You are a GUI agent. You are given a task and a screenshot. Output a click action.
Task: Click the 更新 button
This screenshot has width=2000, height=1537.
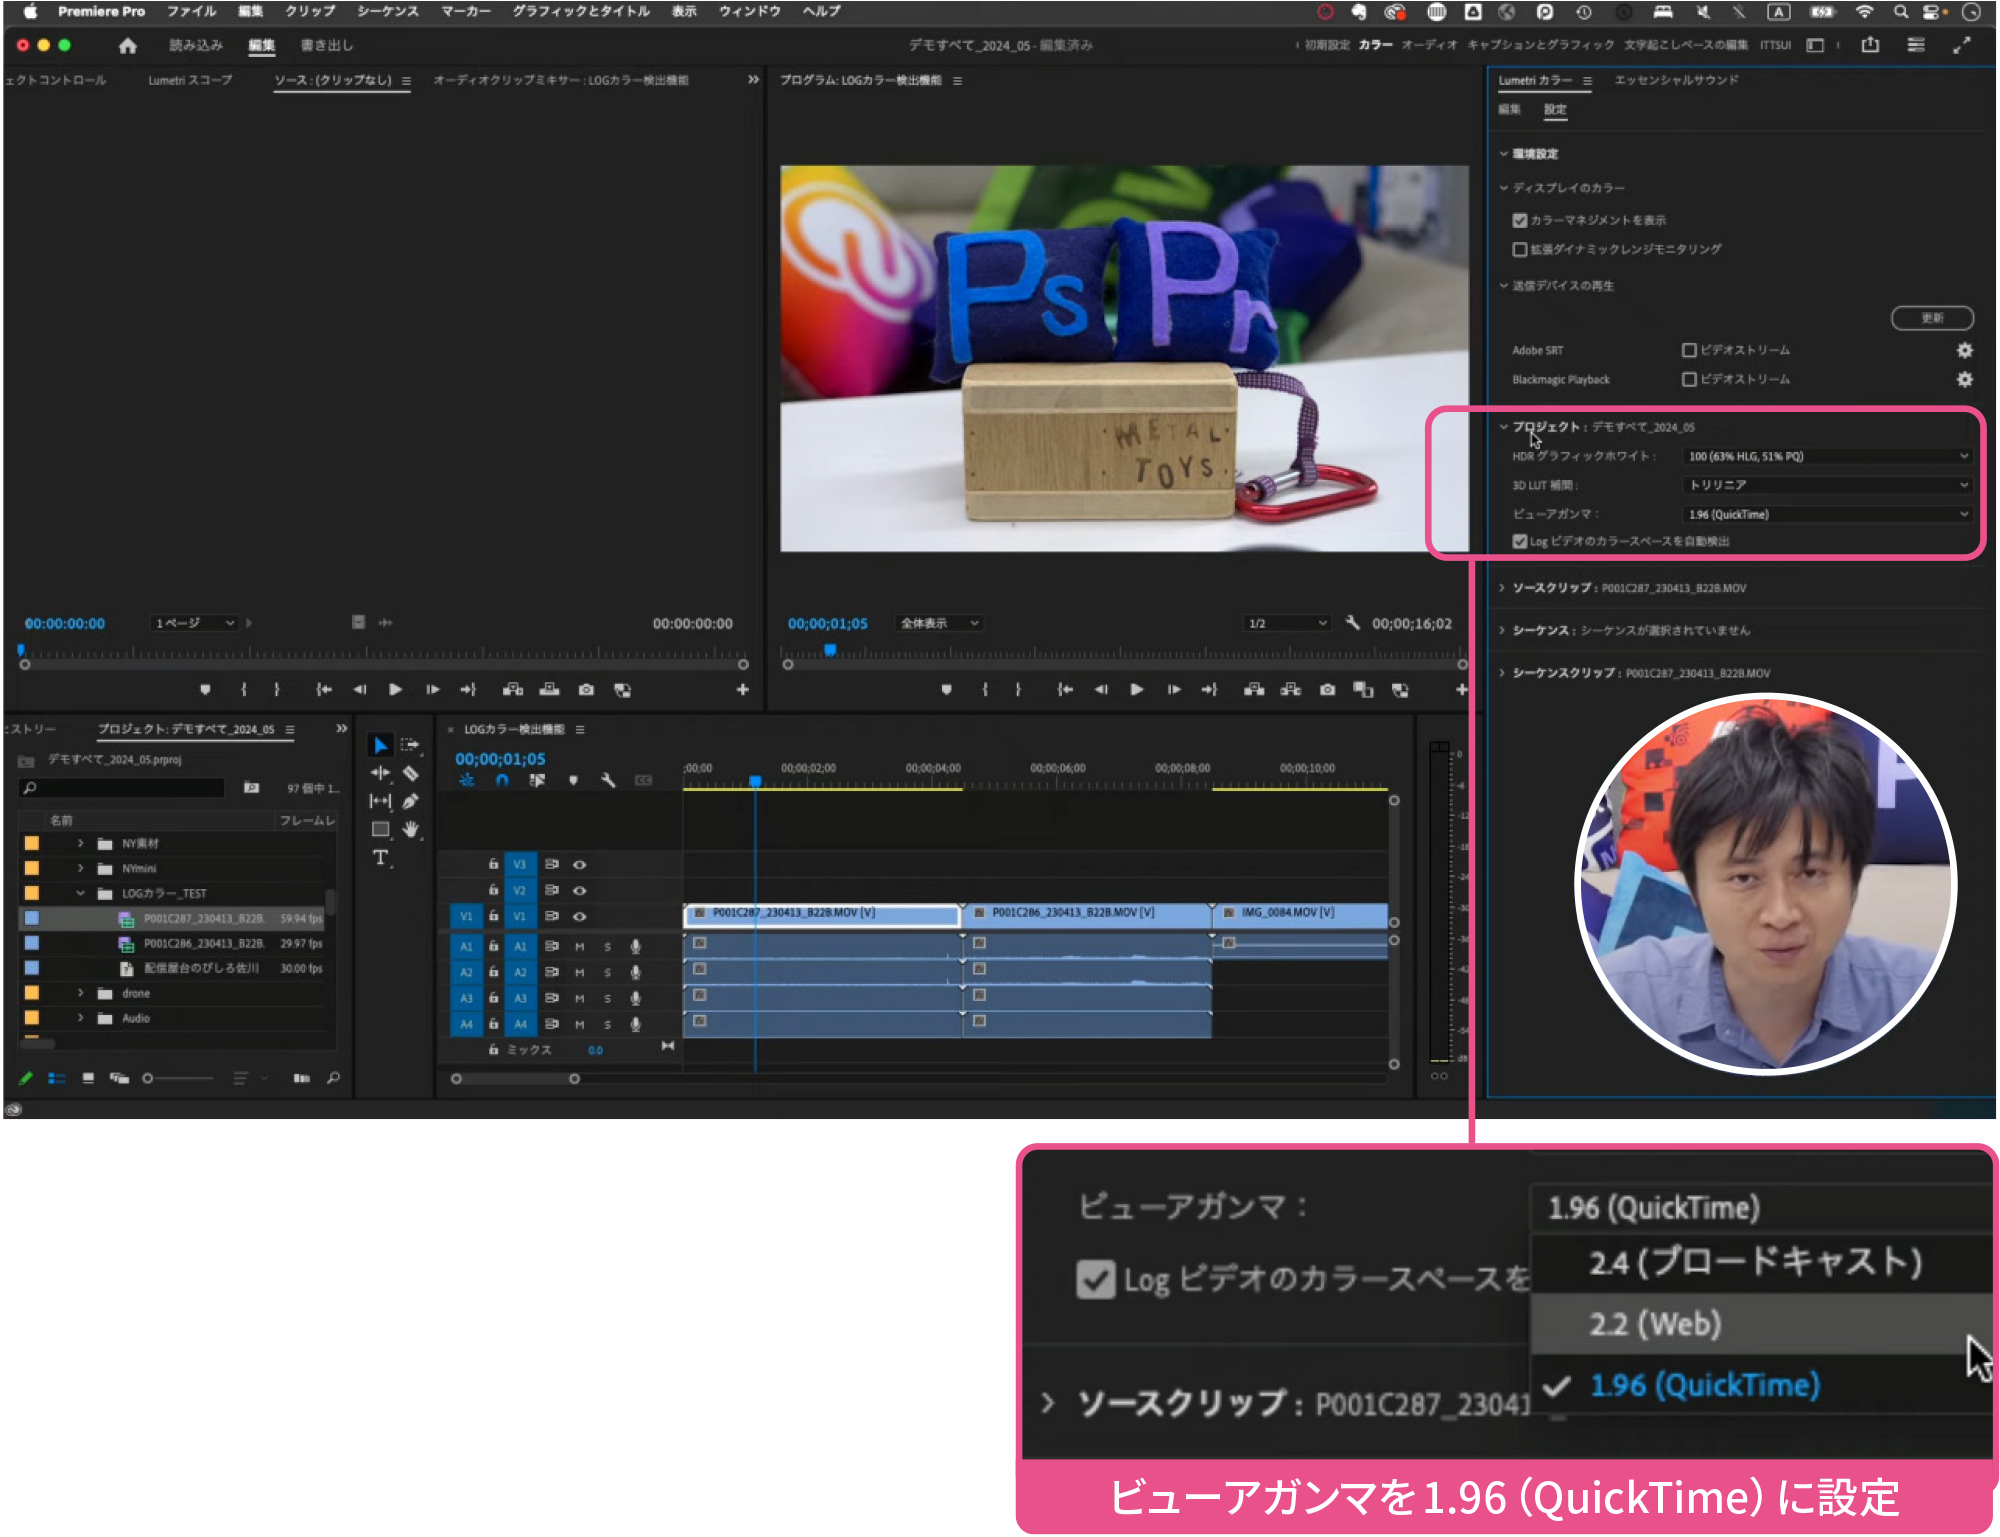point(1932,318)
